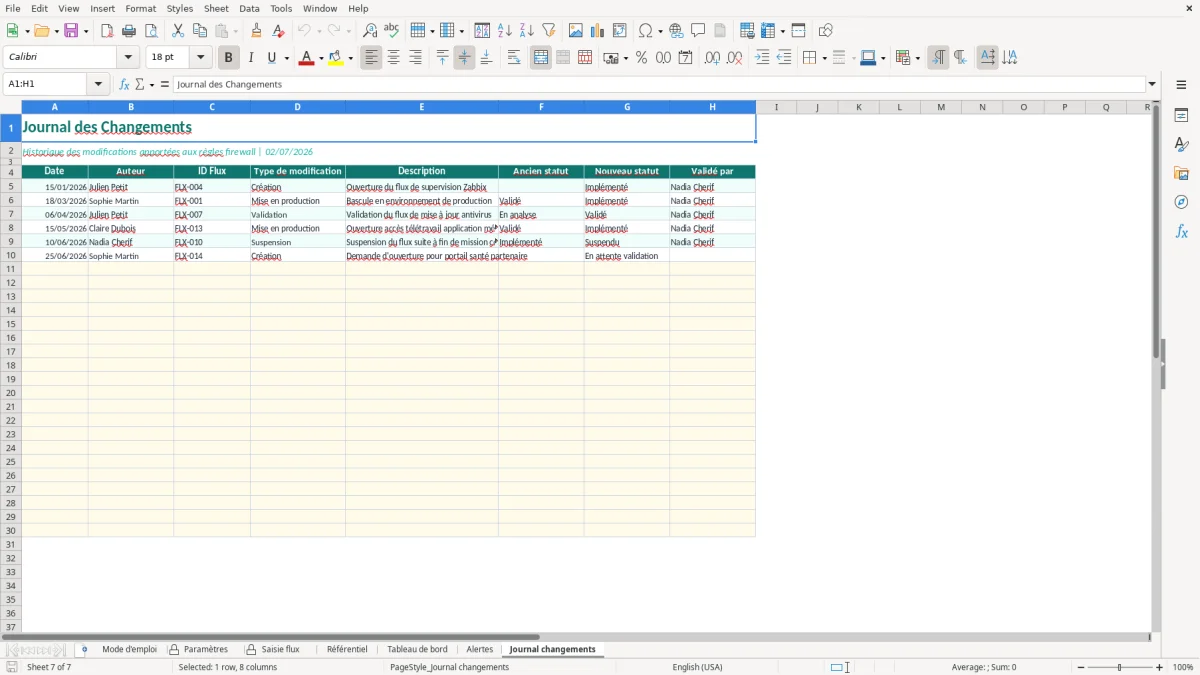
Task: Insert comment speech bubble icon
Action: click(x=699, y=31)
